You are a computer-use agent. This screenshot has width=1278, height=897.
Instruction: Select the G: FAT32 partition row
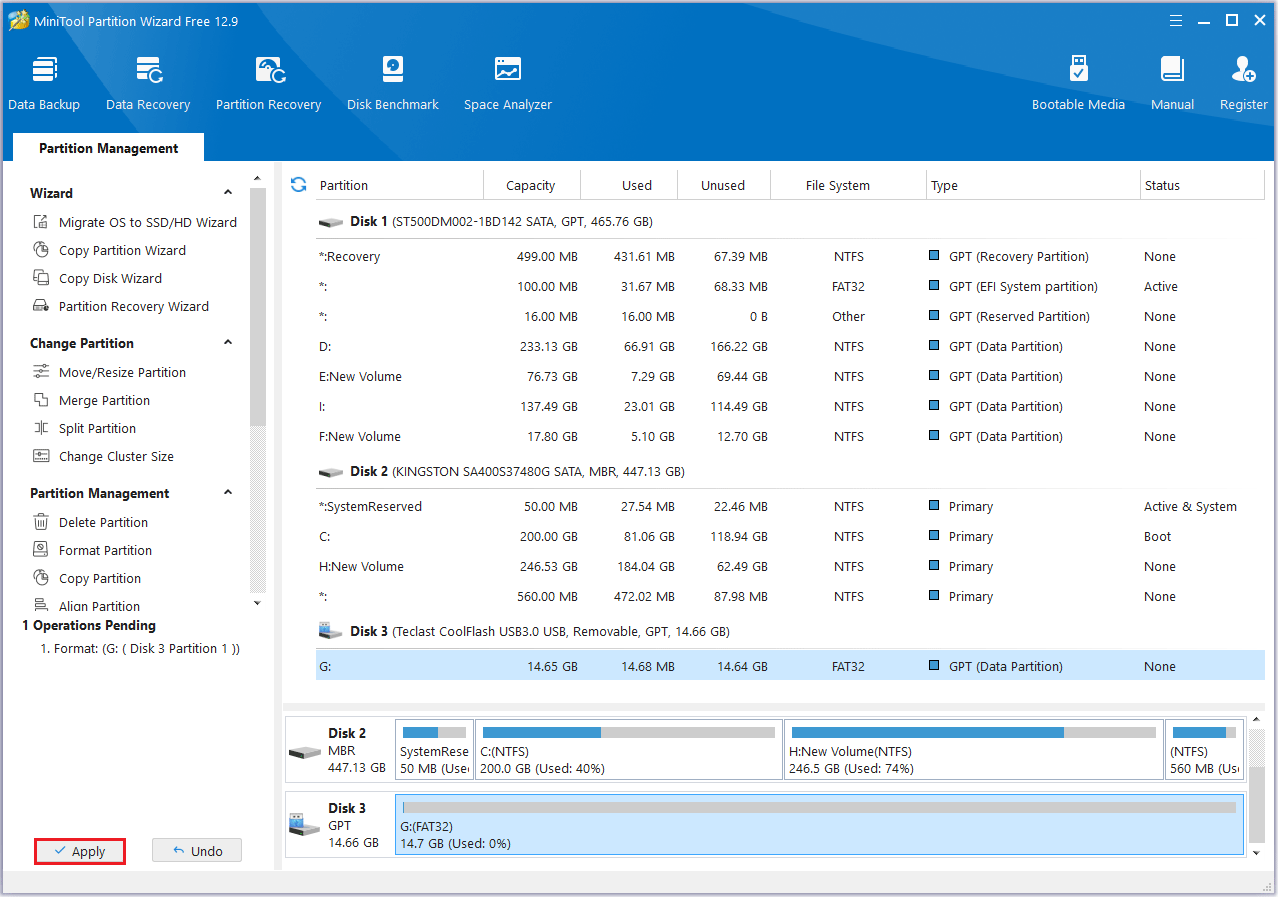click(x=790, y=666)
